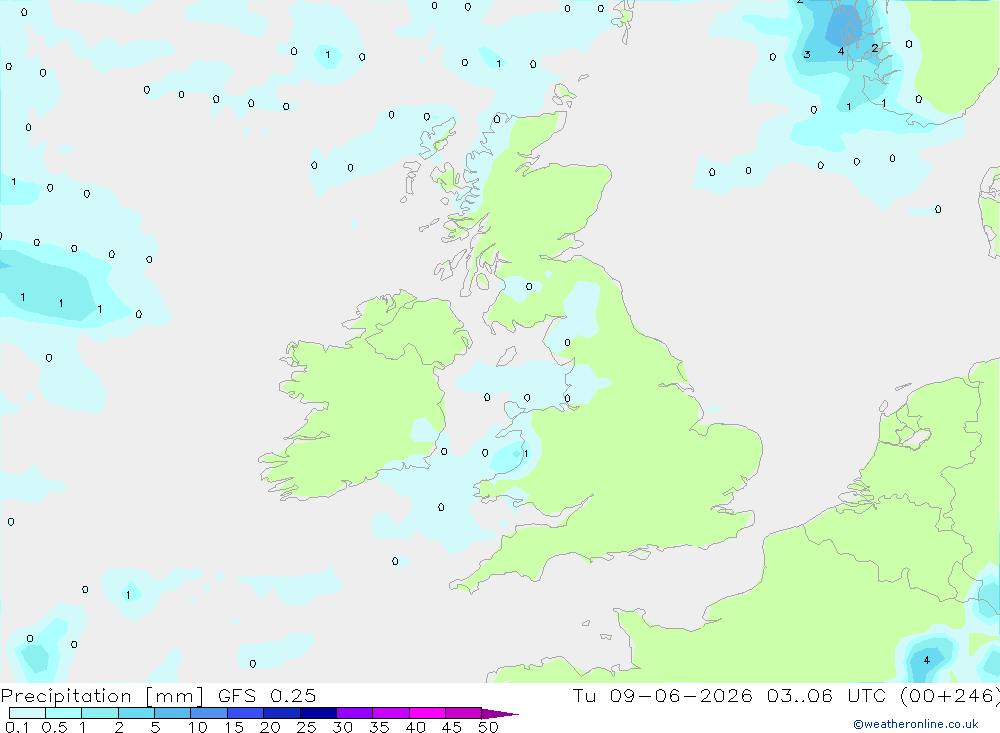The width and height of the screenshot is (1000, 733).
Task: Click the legend label '0.5'
Action: point(54,727)
